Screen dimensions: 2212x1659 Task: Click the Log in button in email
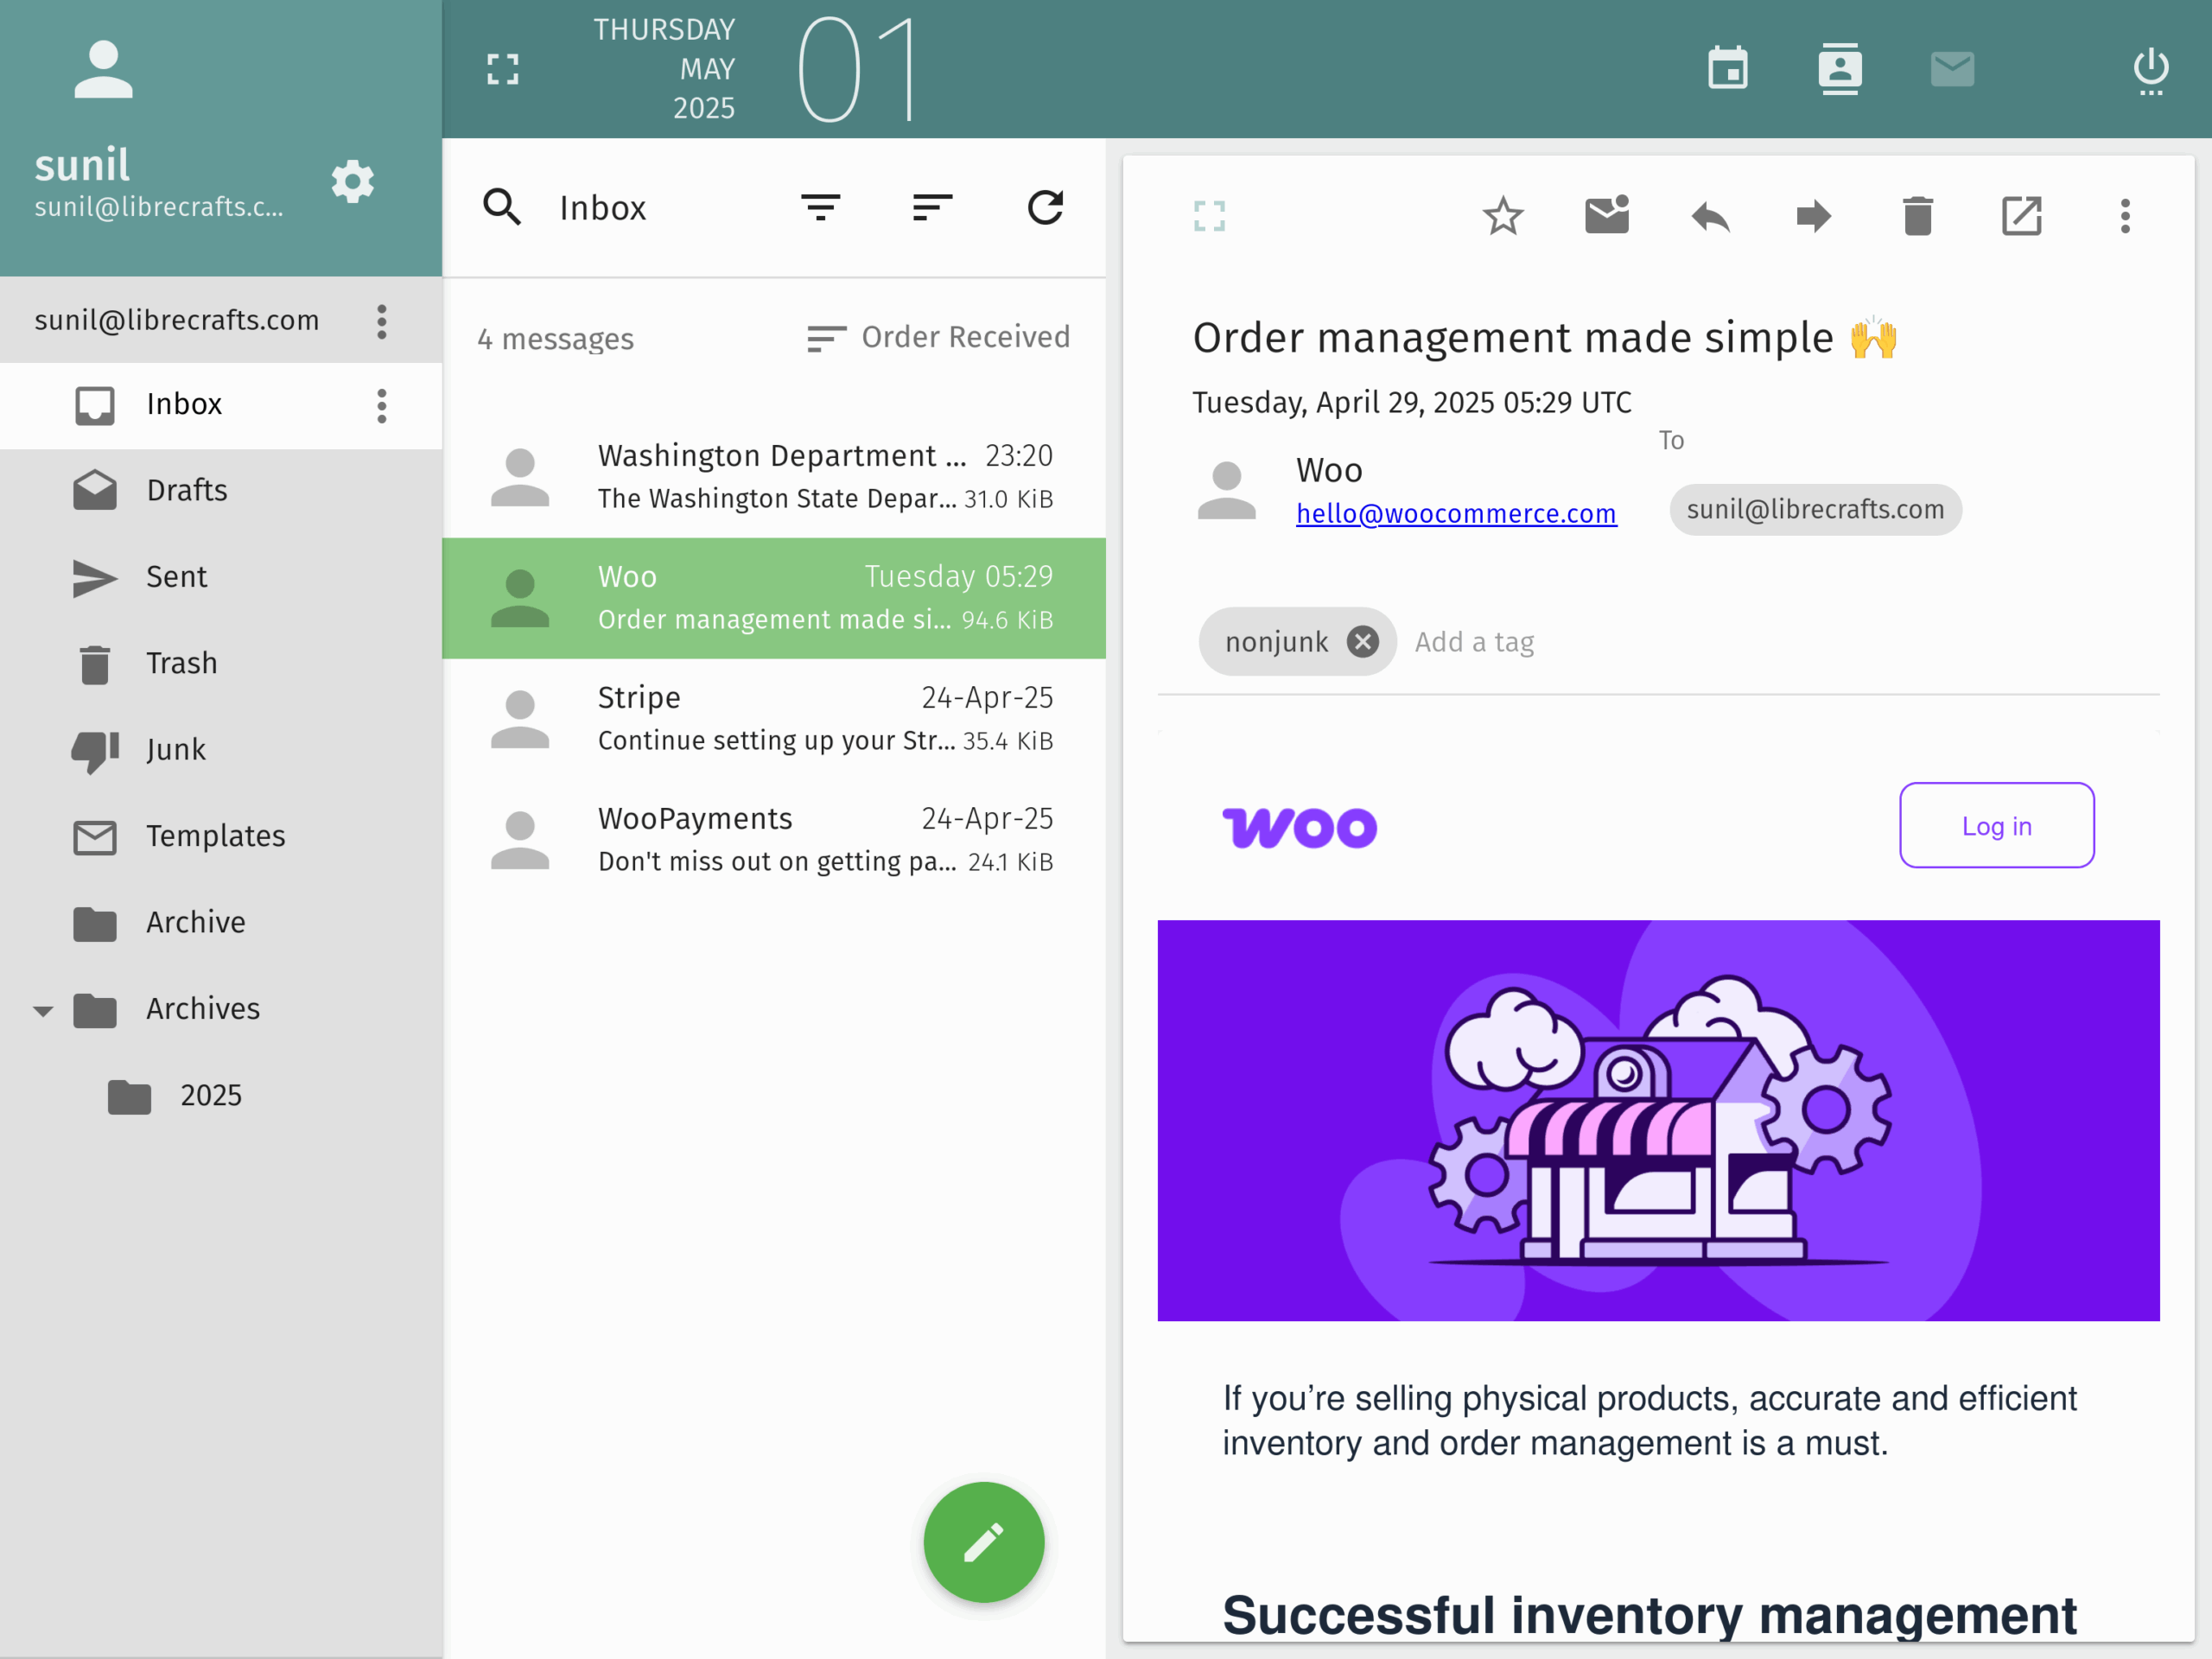tap(1996, 825)
